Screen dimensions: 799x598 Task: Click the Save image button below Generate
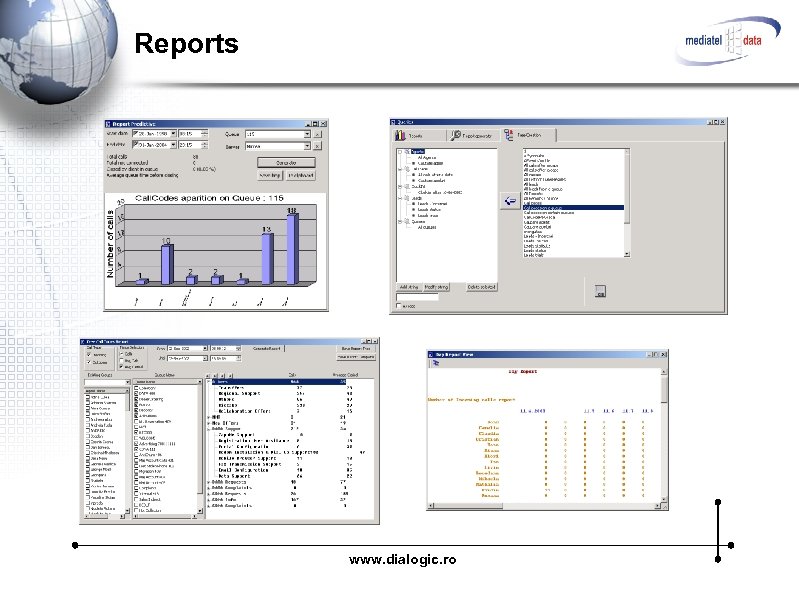[270, 175]
